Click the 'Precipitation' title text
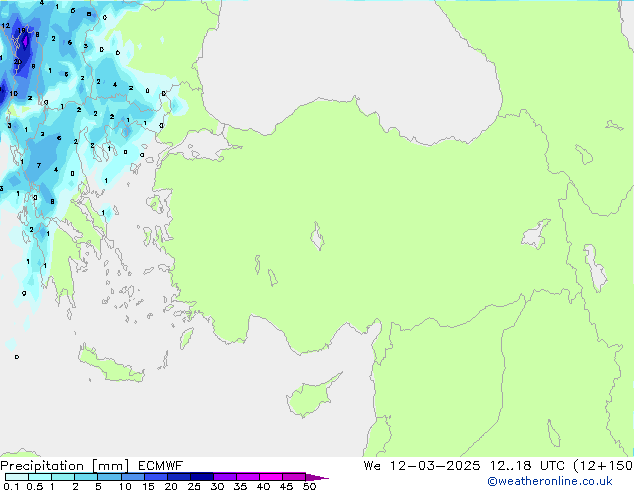Viewport: 634px width, 490px height. point(42,466)
